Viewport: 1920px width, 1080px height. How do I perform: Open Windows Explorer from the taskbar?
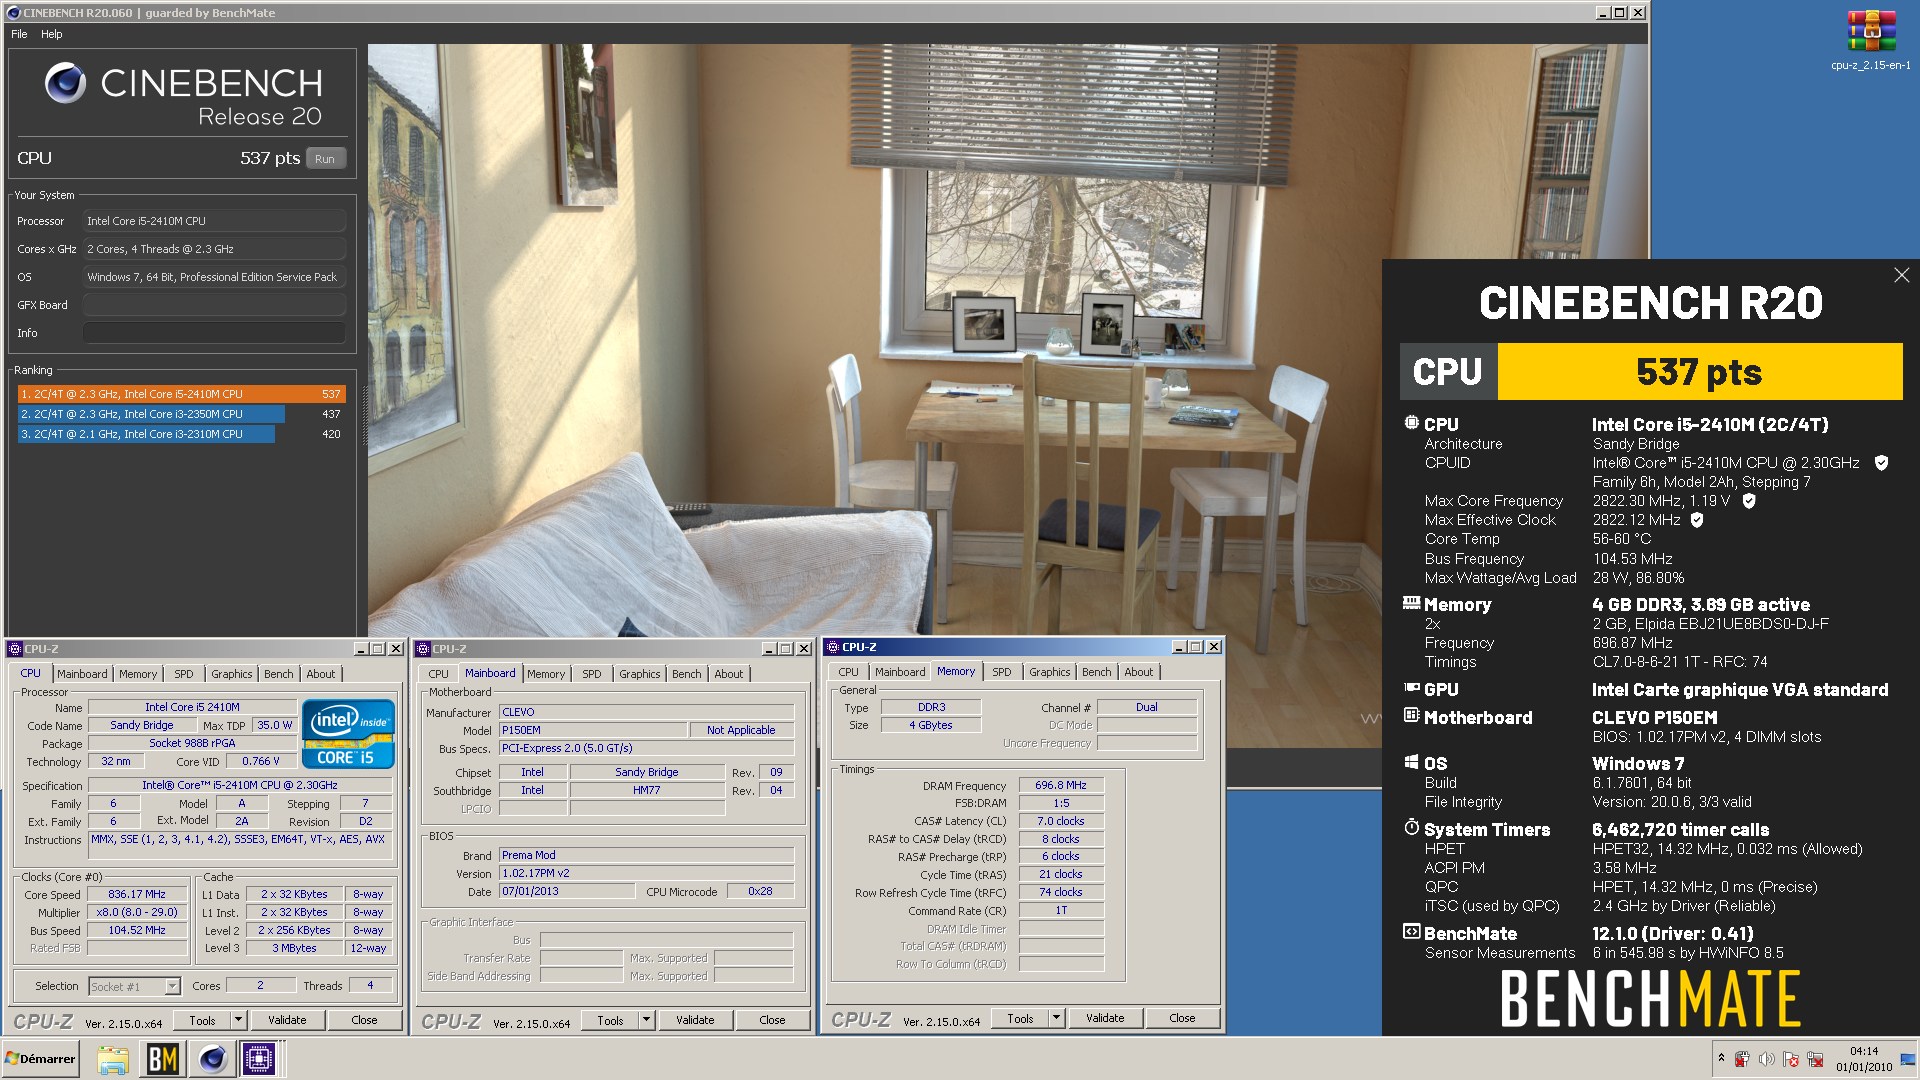113,1059
